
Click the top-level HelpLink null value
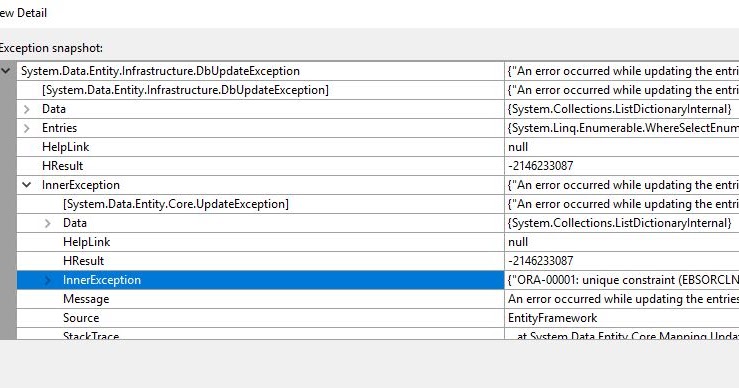(518, 147)
